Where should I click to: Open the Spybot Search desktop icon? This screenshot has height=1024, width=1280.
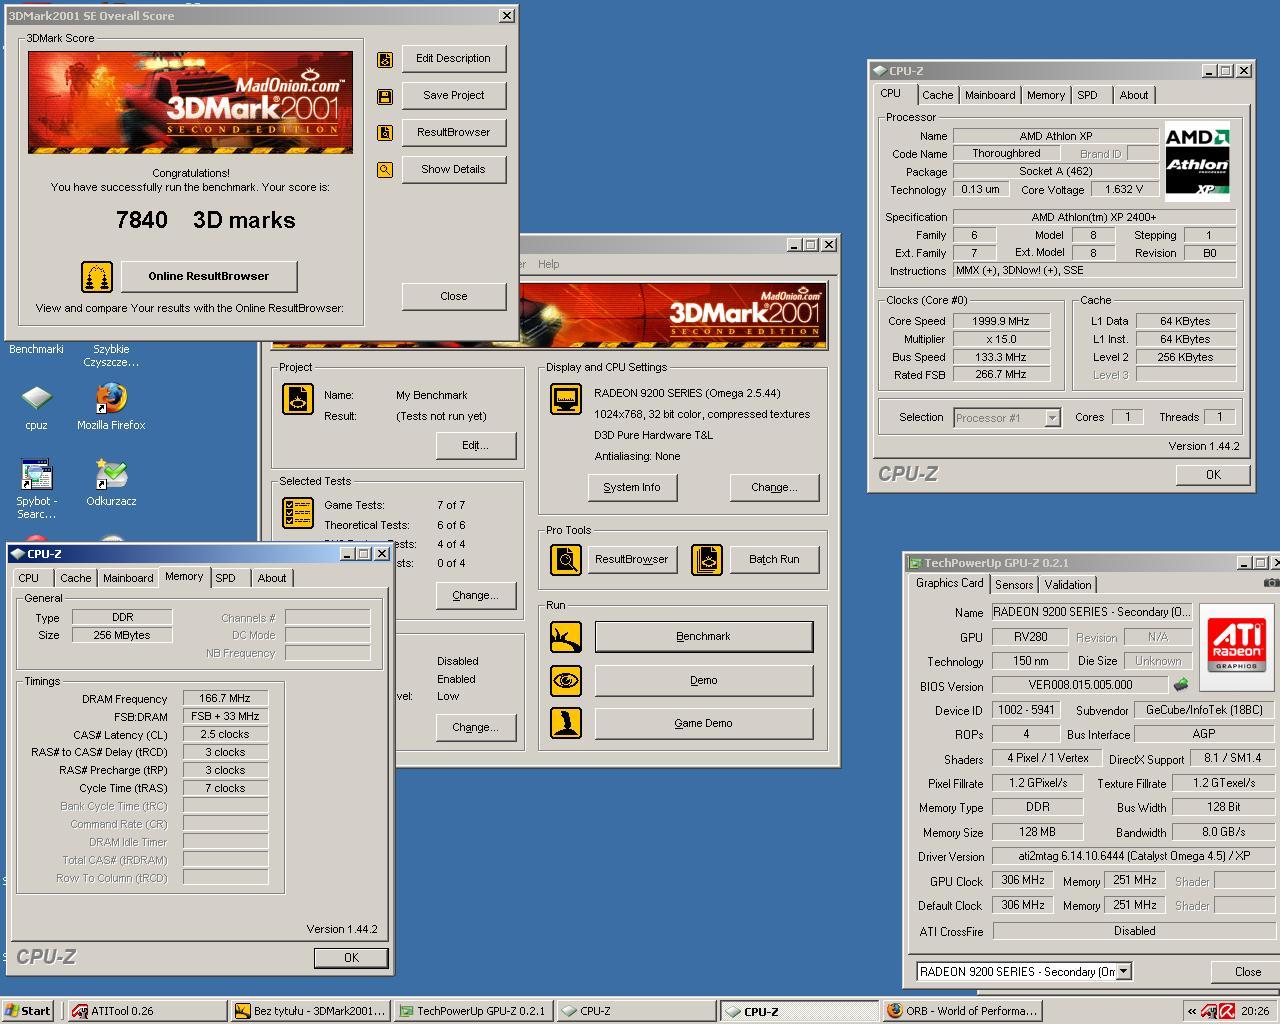(36, 489)
